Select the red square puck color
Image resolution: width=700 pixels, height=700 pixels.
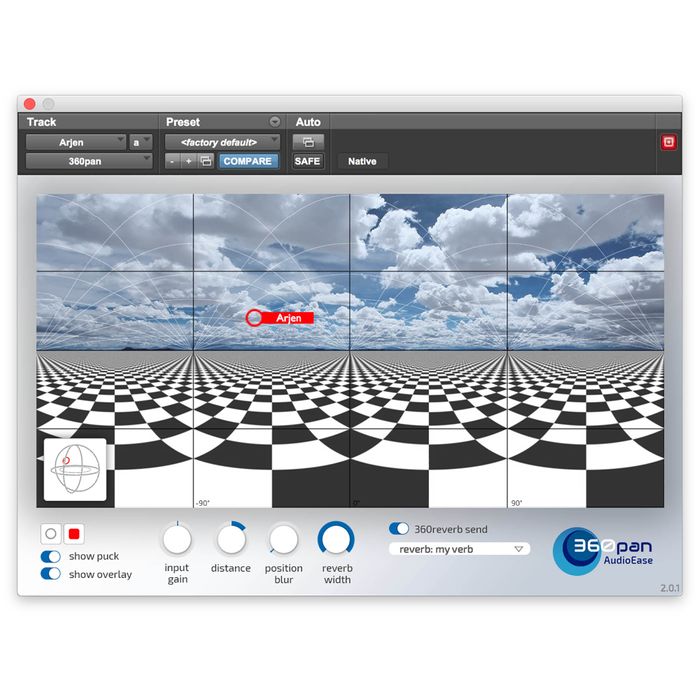click(73, 534)
